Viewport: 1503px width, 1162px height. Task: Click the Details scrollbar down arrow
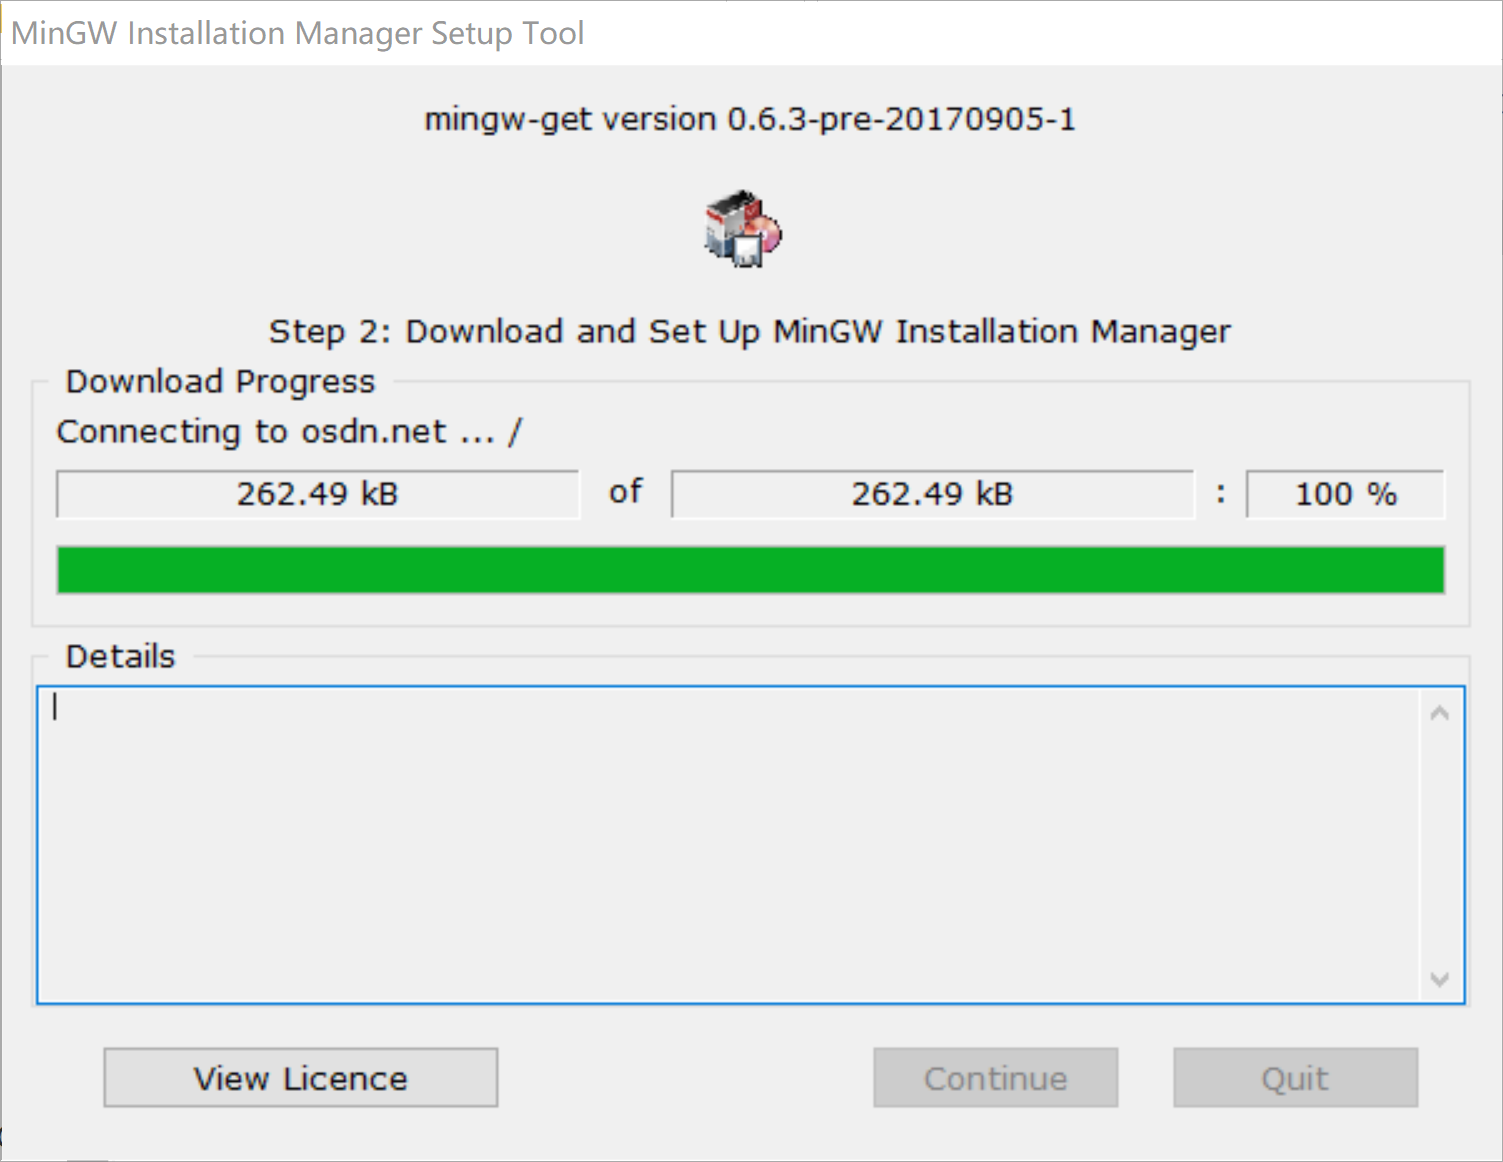pos(1440,979)
